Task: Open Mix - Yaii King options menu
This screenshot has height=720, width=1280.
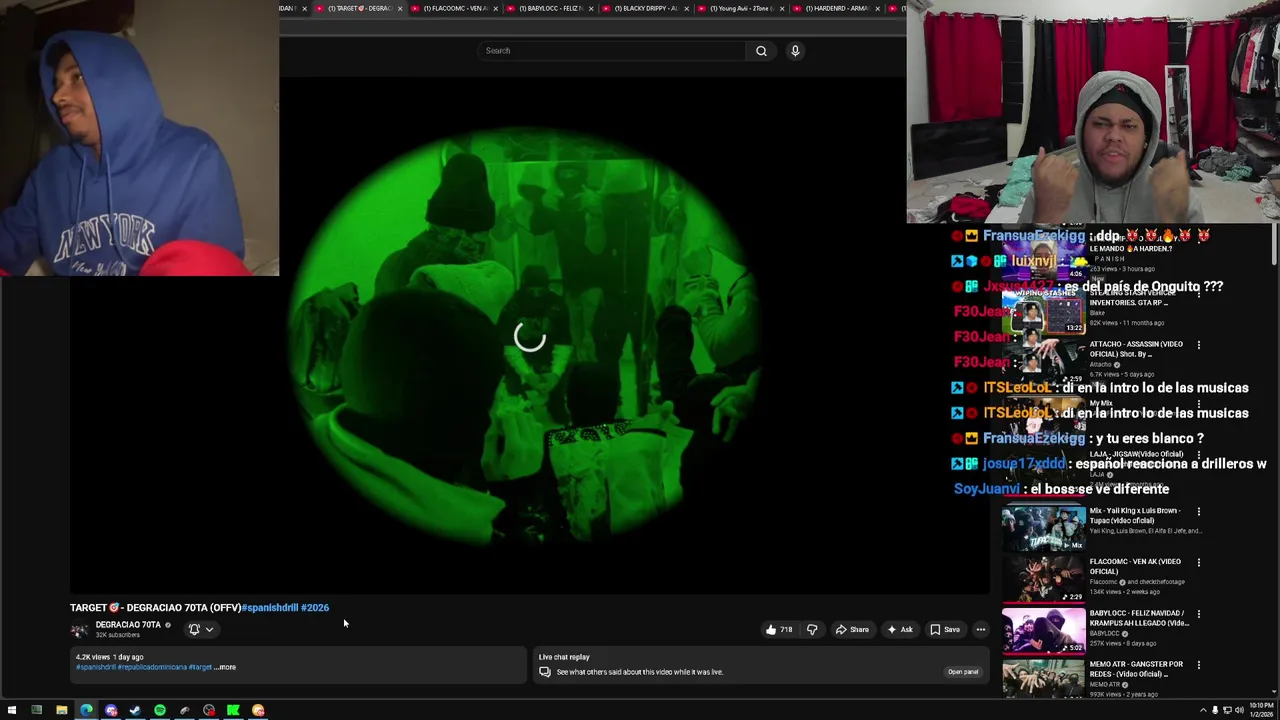Action: pos(1199,512)
